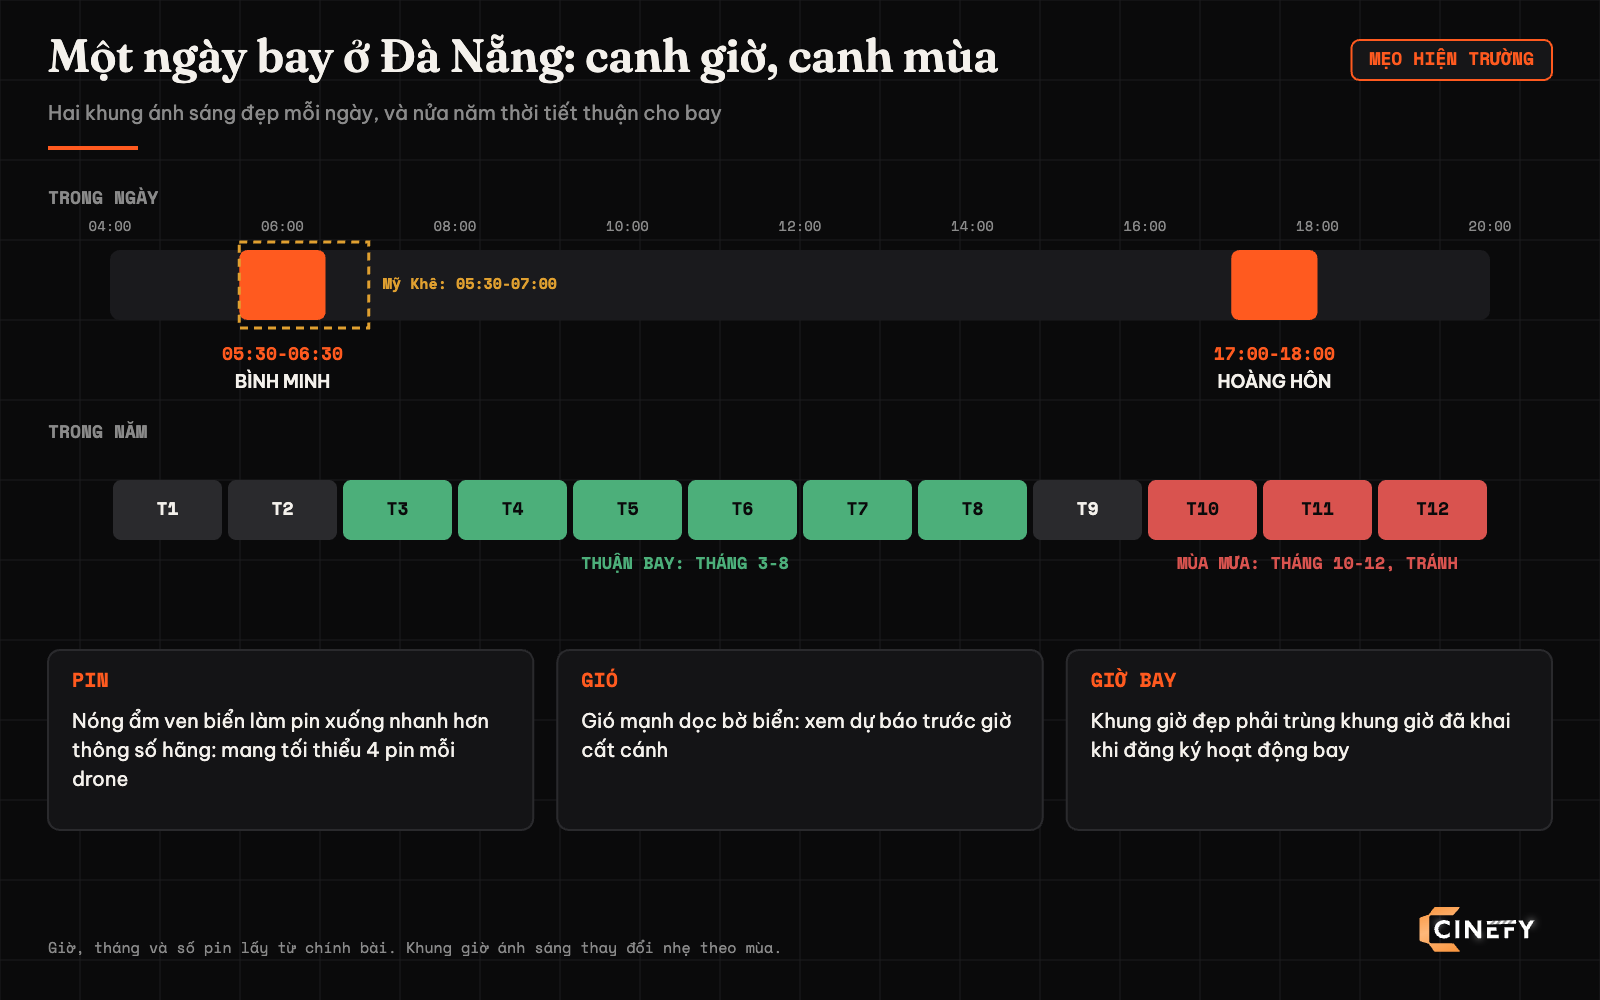
Task: Click the 16:00 axis tick label
Action: click(1145, 226)
